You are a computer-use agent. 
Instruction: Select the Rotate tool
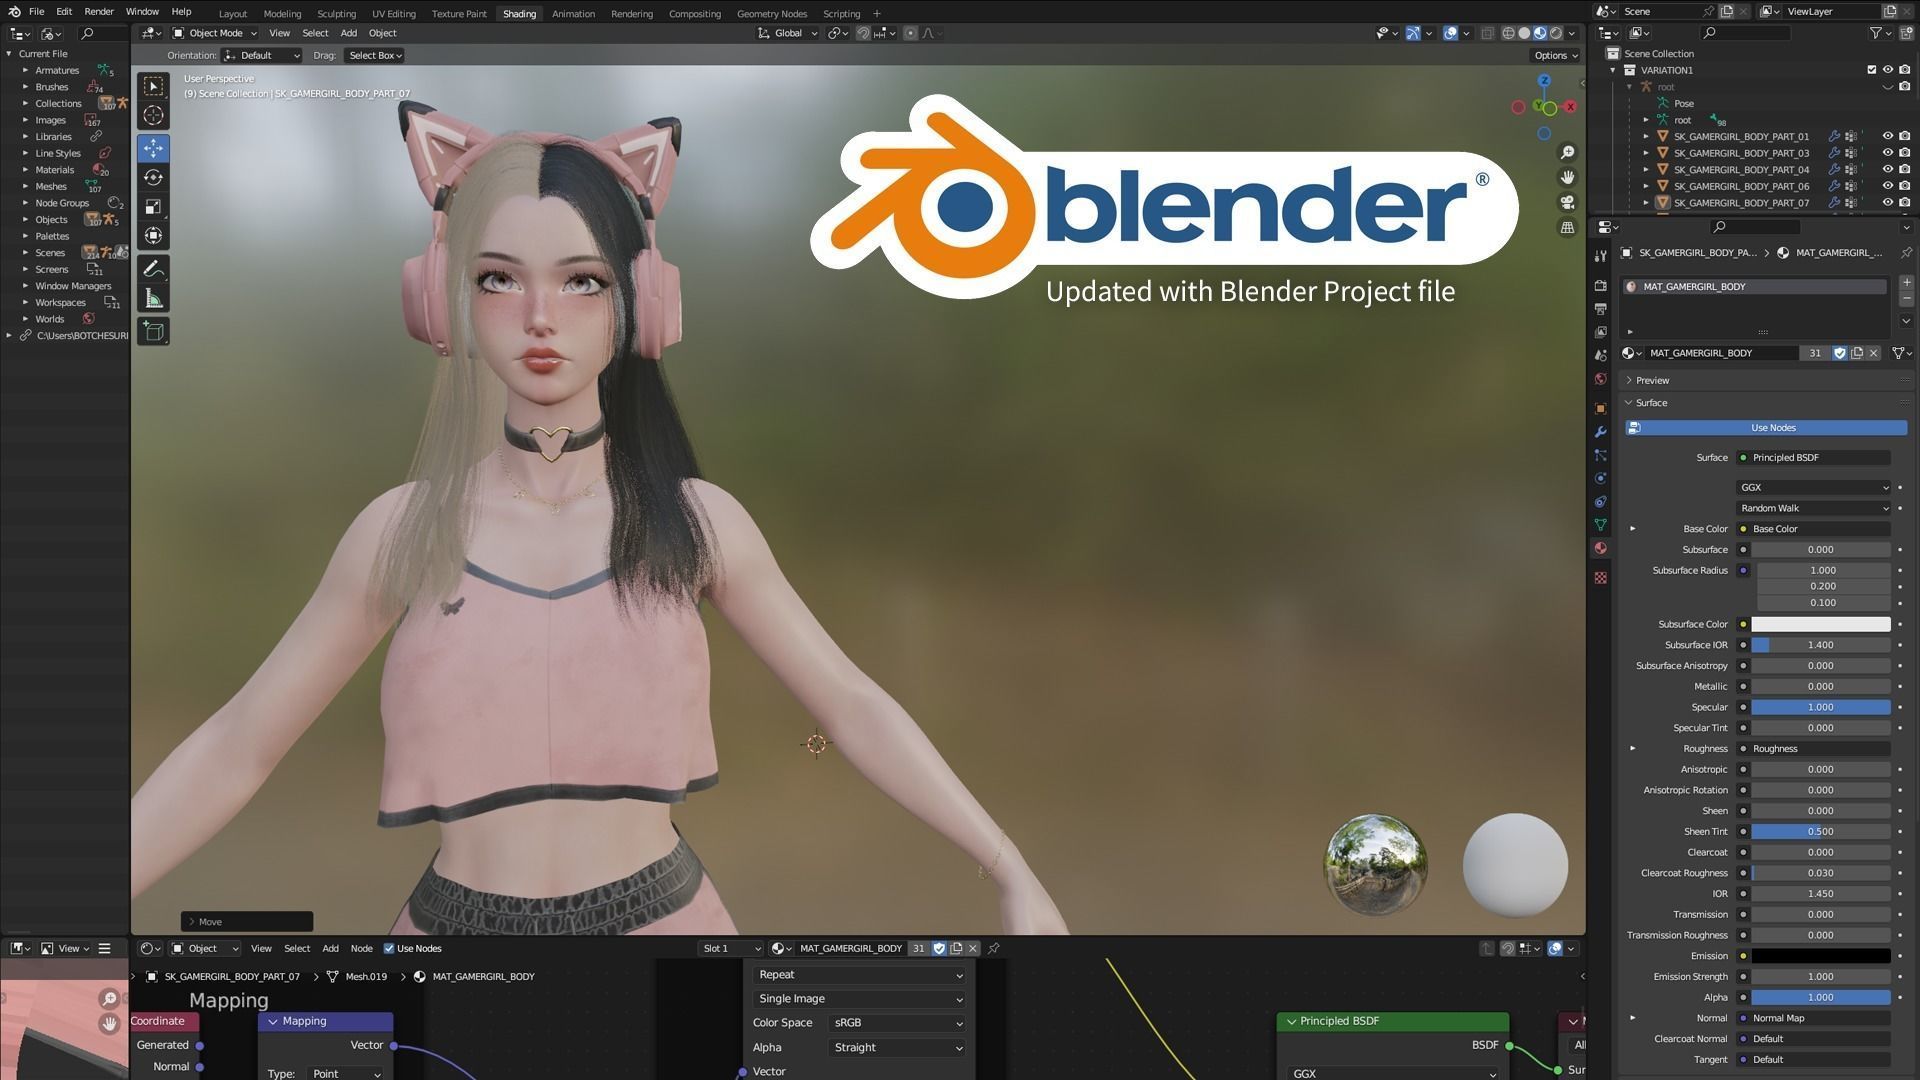[x=153, y=178]
